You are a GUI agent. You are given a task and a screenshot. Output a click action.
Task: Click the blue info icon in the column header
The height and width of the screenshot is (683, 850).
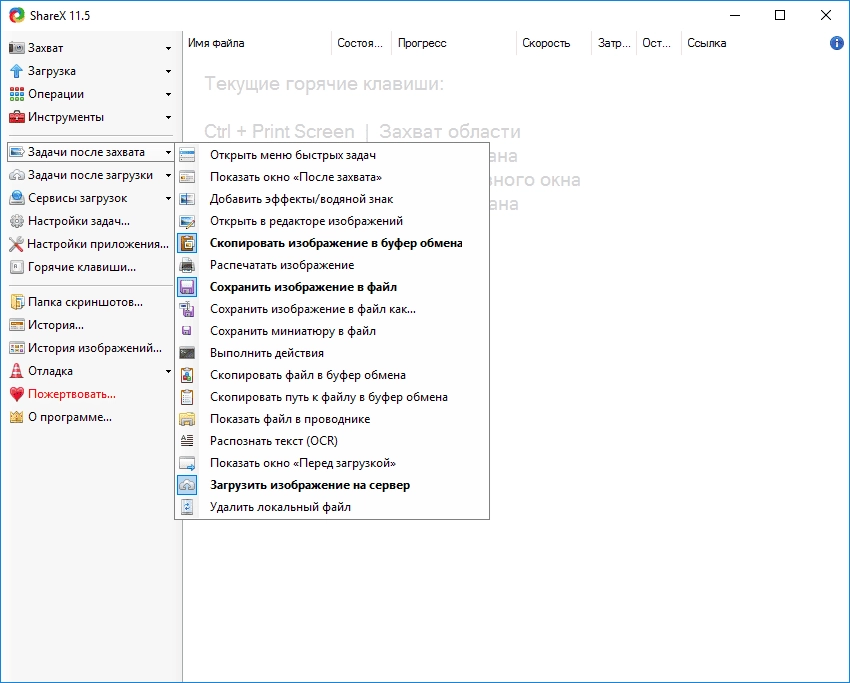point(836,43)
